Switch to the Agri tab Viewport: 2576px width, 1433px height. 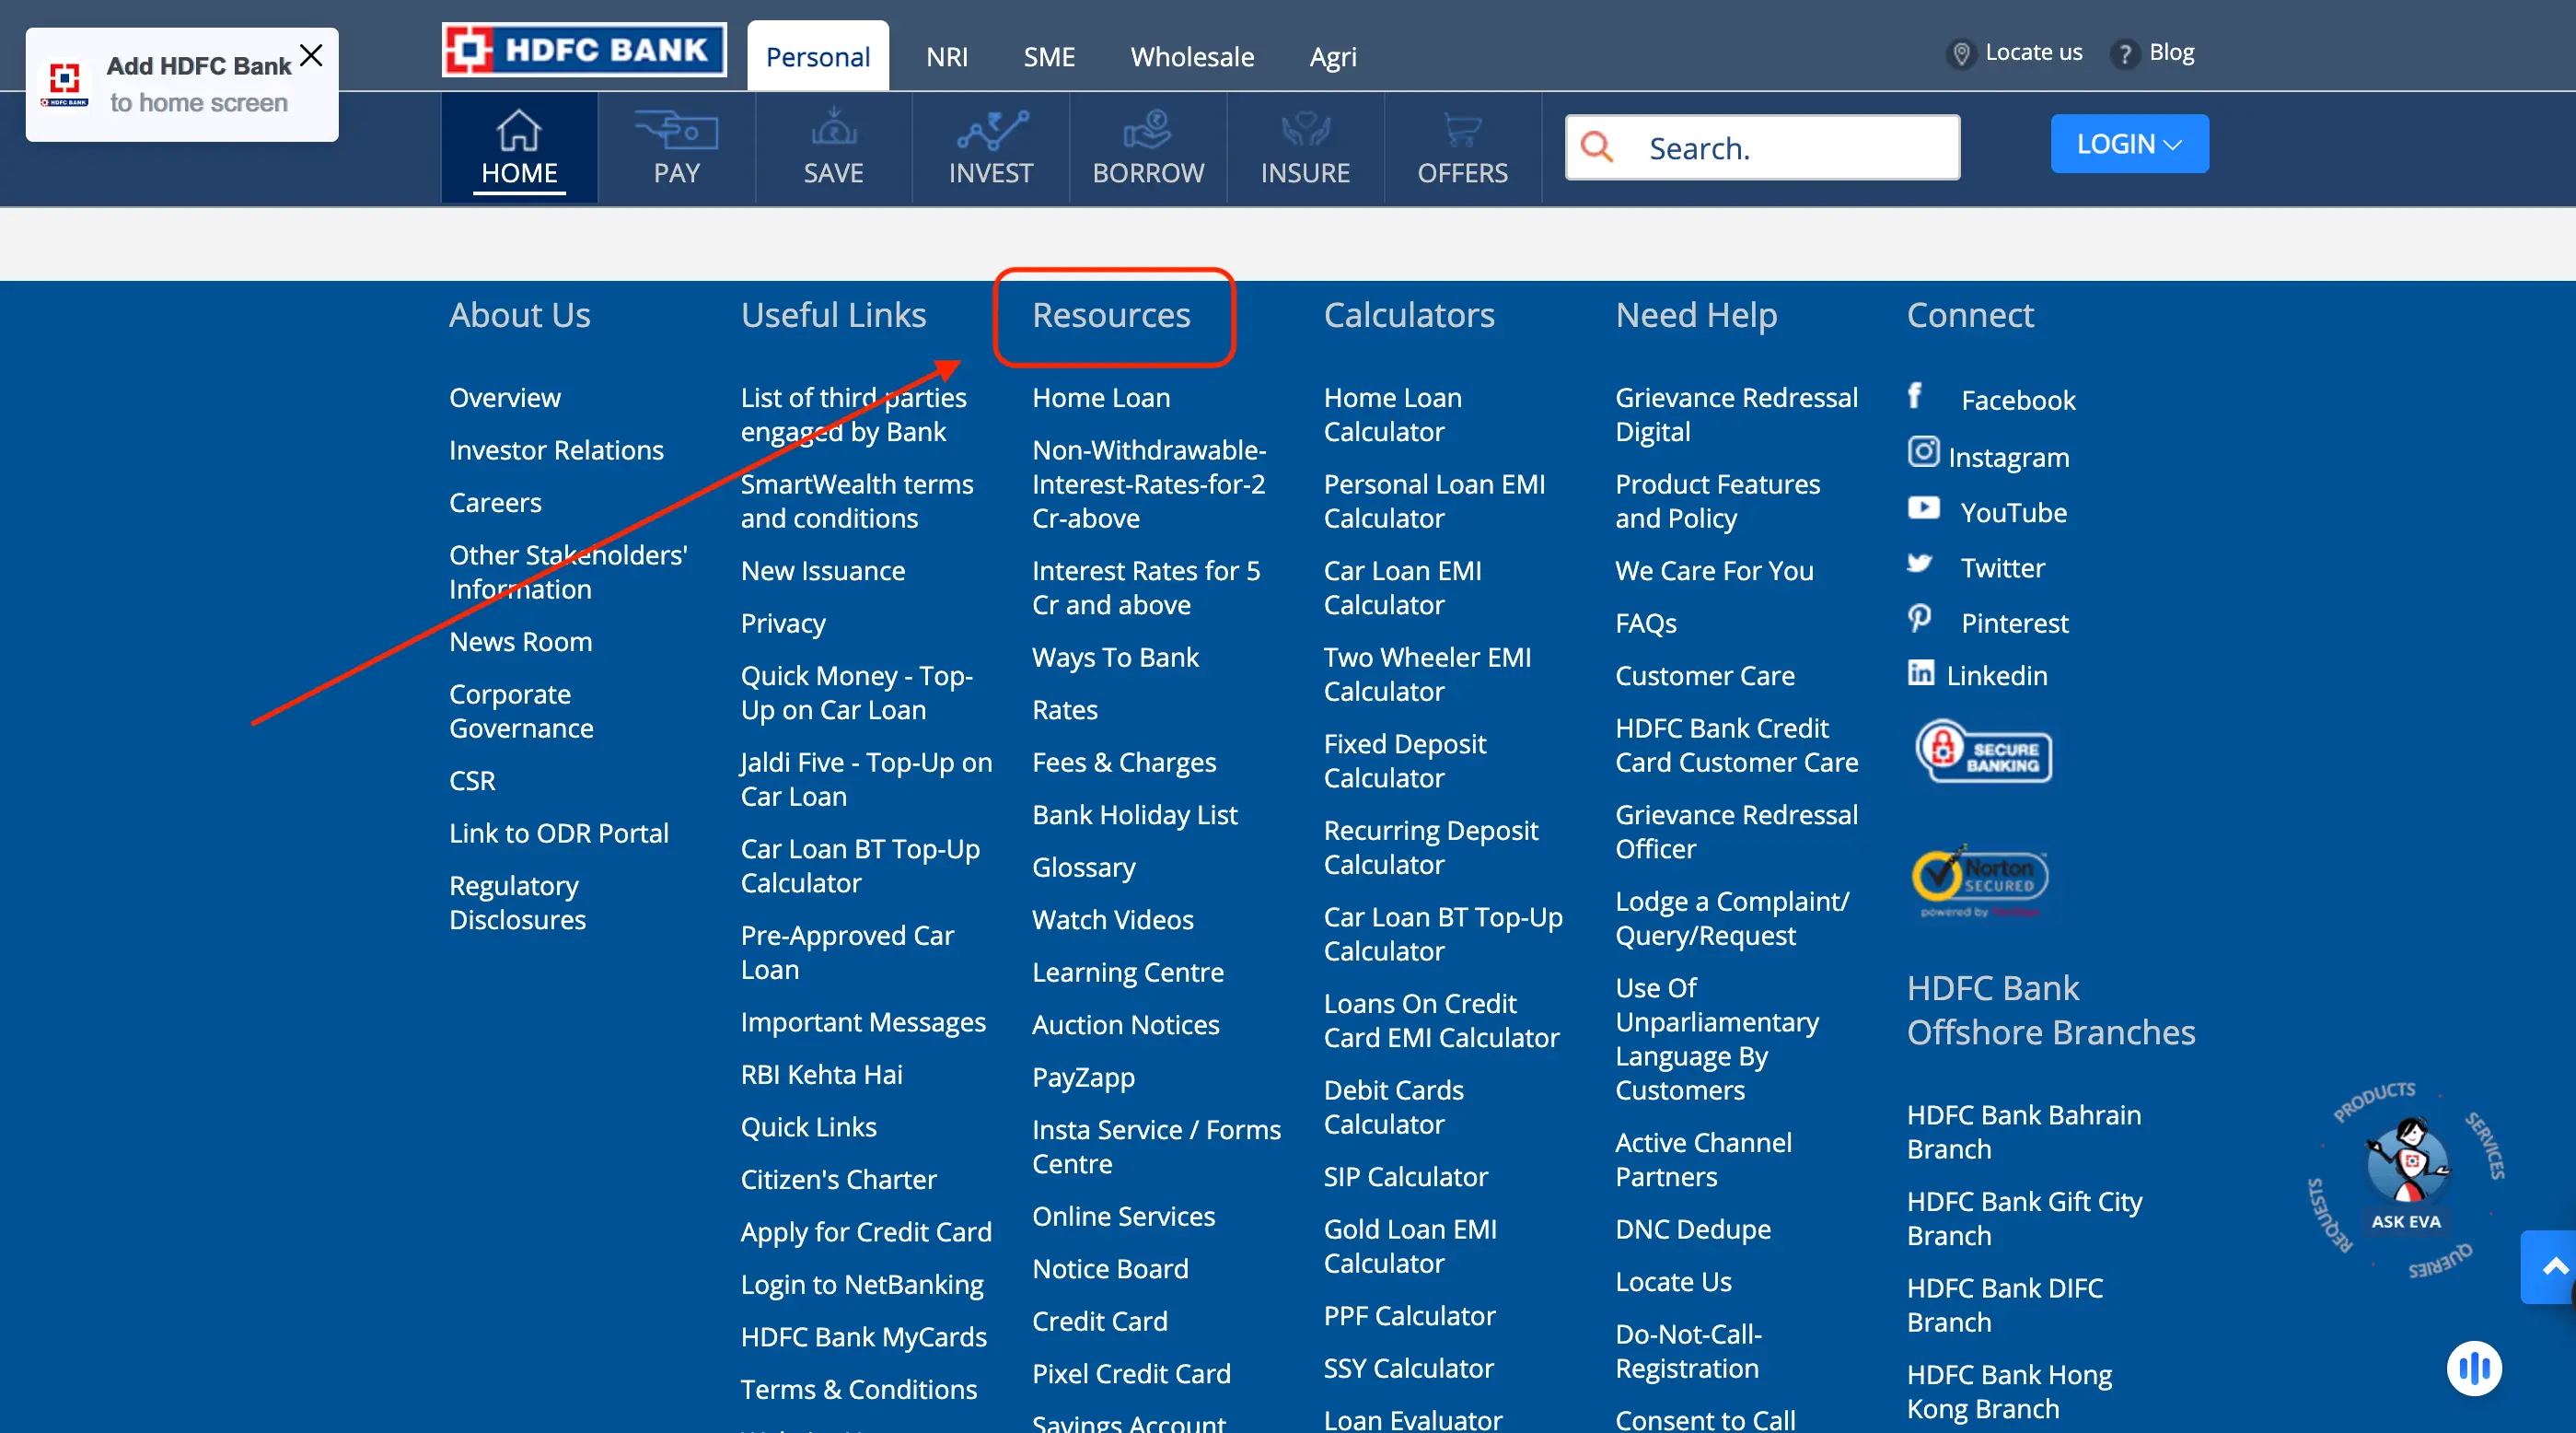[1333, 57]
